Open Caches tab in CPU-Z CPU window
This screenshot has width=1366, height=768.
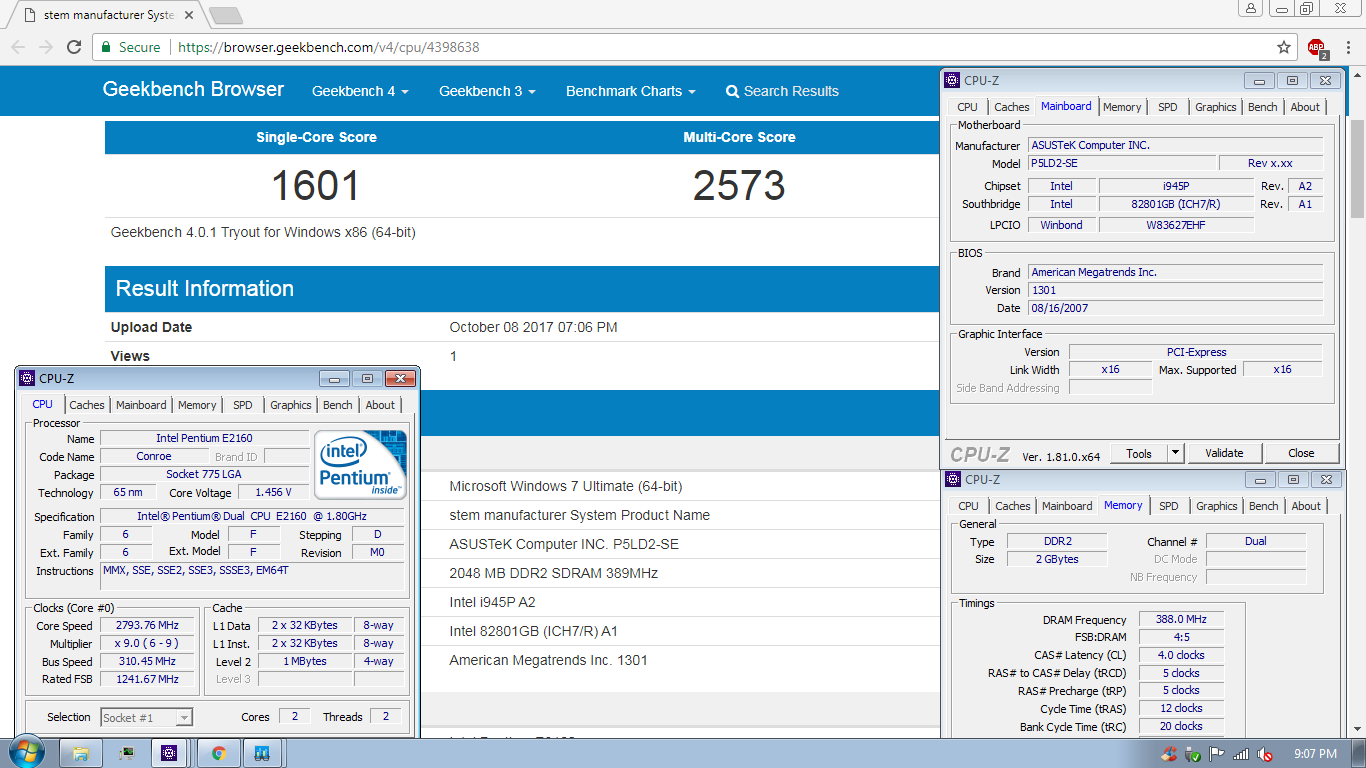(87, 405)
